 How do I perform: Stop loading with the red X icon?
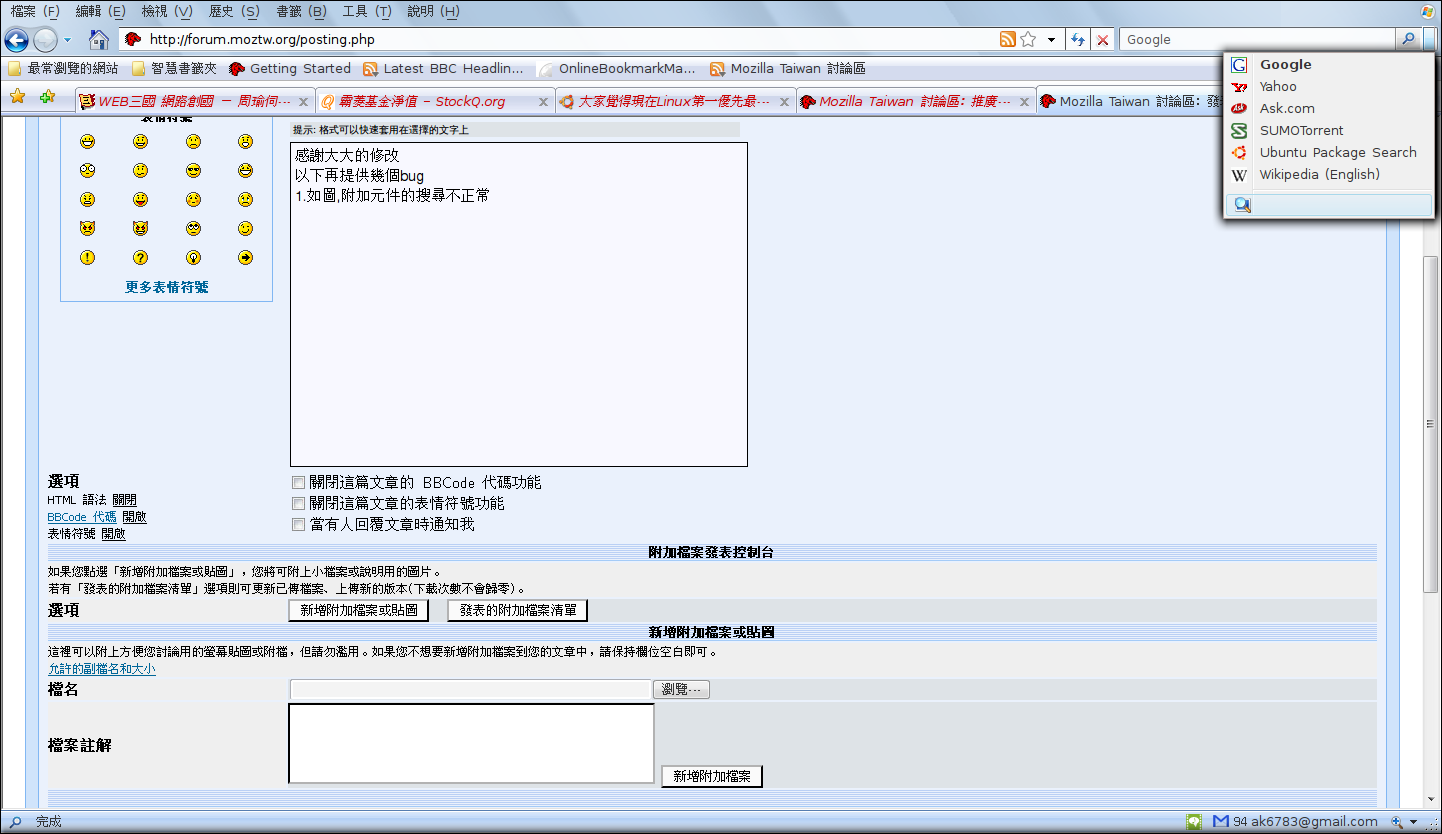pyautogui.click(x=1103, y=40)
